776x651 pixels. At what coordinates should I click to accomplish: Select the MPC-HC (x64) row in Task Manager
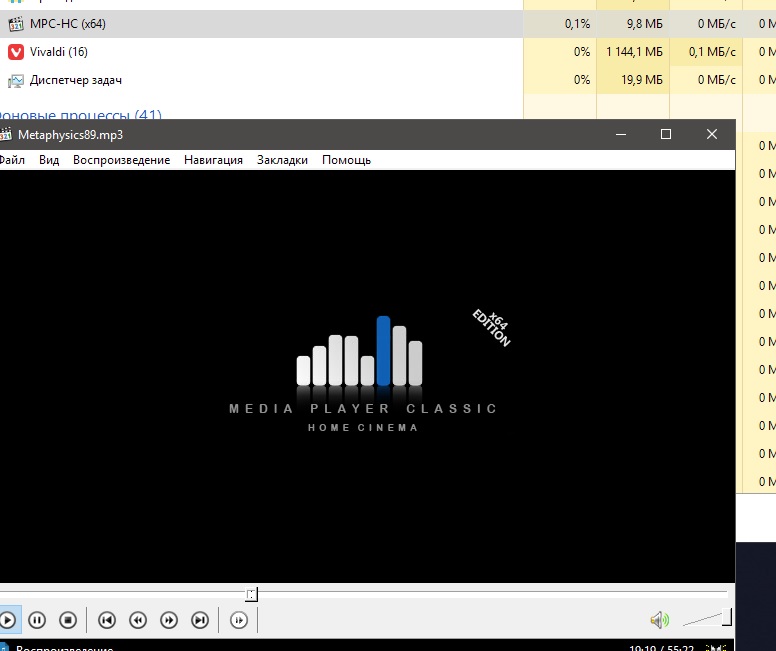[x=388, y=24]
